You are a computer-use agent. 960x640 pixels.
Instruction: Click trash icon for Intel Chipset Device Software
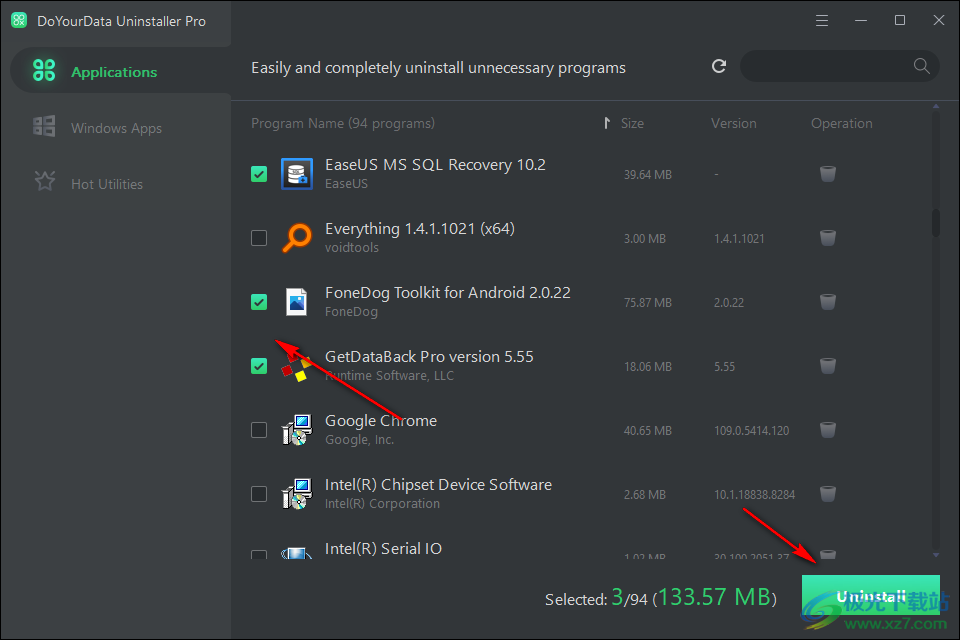pos(828,494)
